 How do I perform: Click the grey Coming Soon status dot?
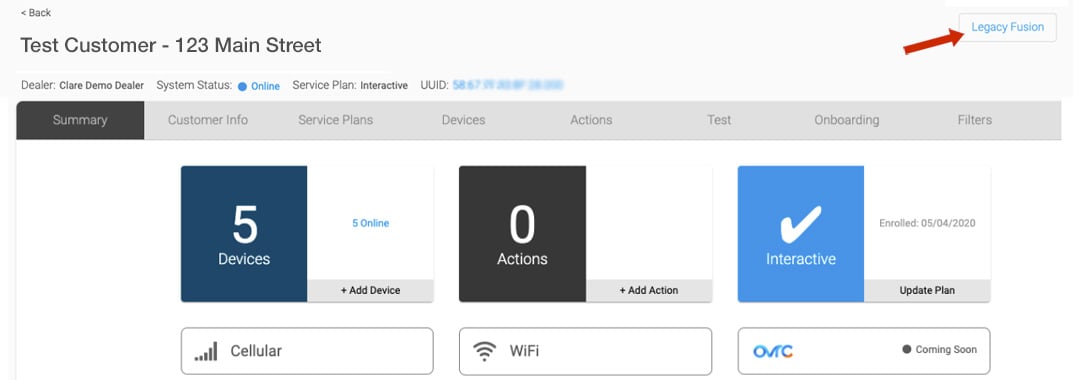pos(906,349)
